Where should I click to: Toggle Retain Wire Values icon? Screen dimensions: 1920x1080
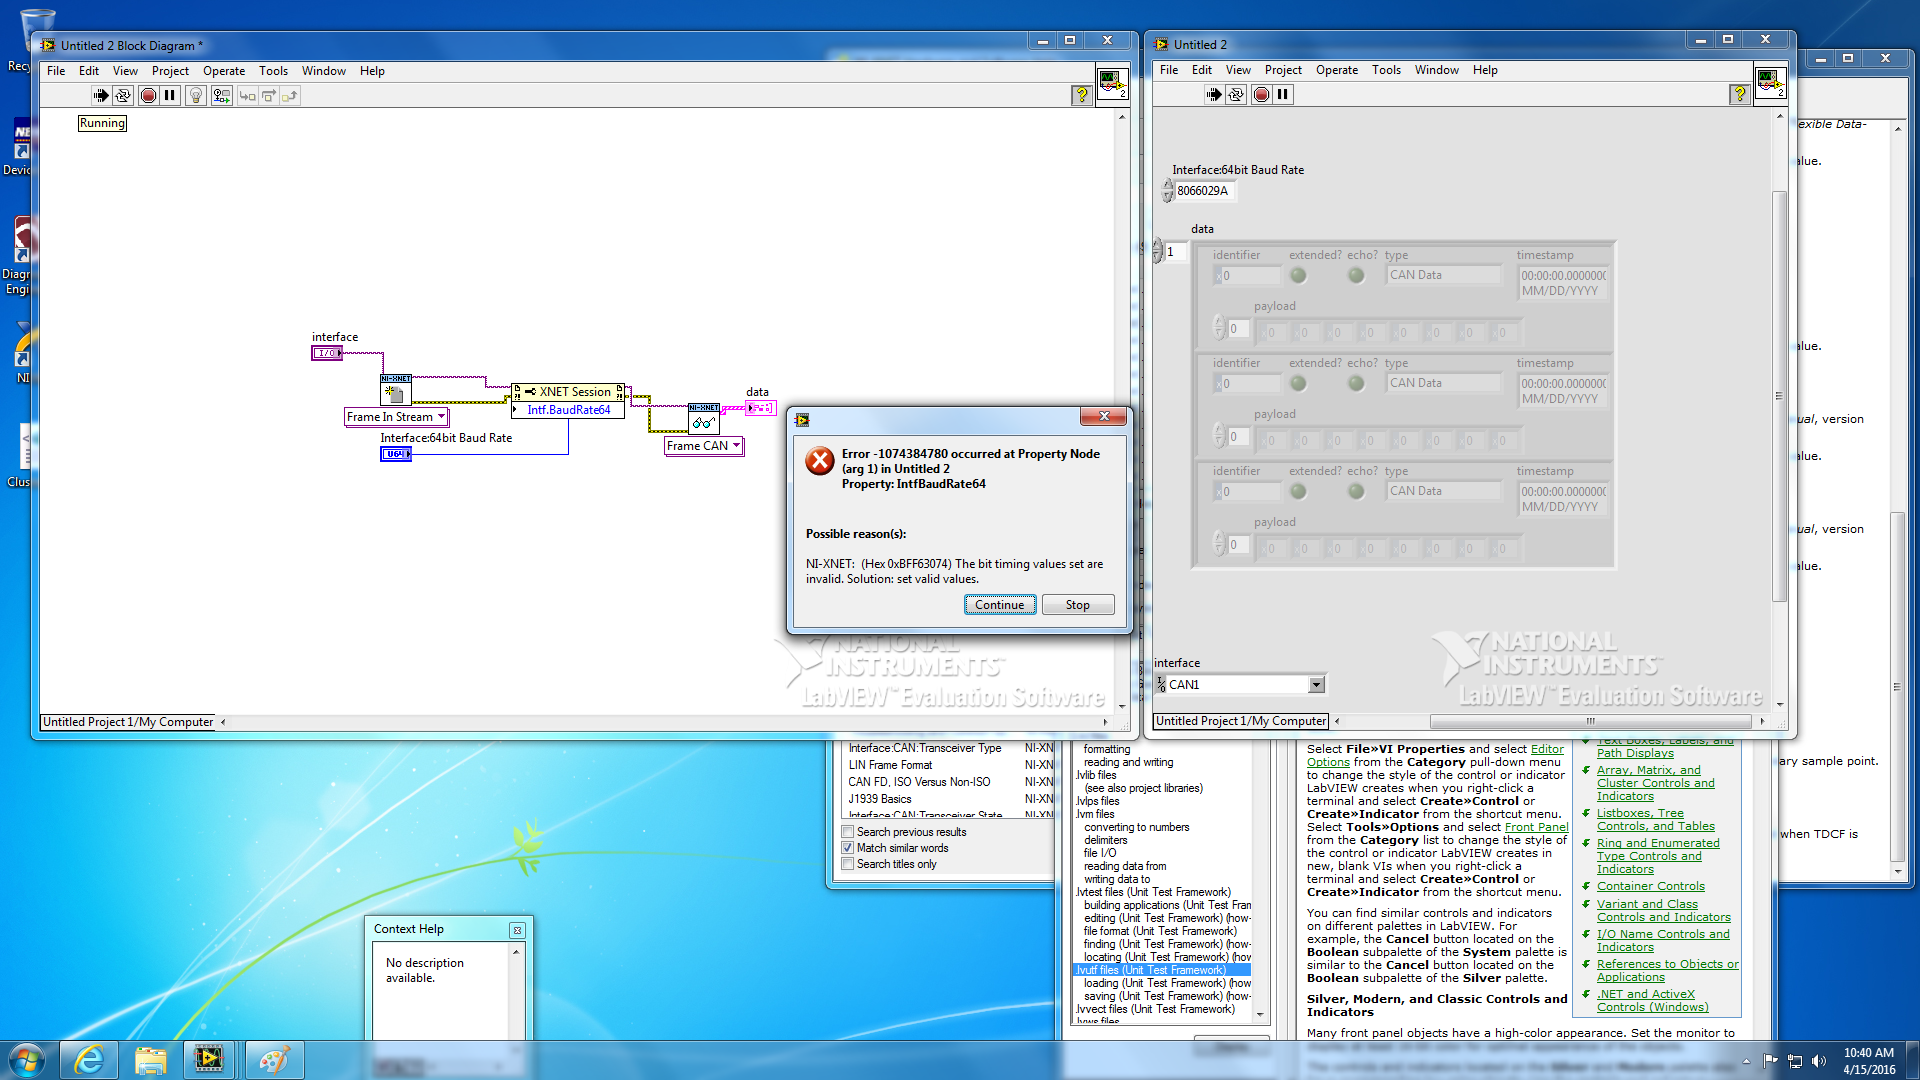point(221,96)
